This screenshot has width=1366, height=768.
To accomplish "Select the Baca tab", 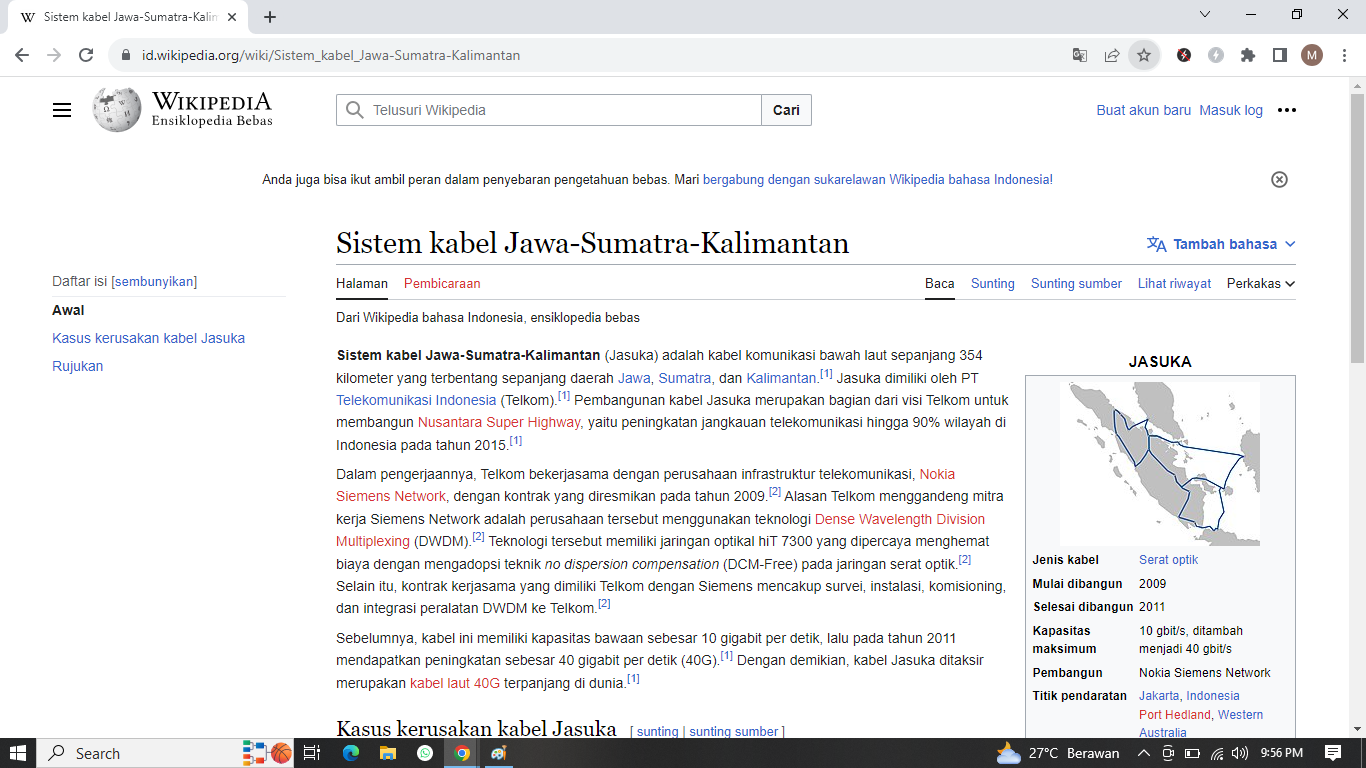I will 940,283.
